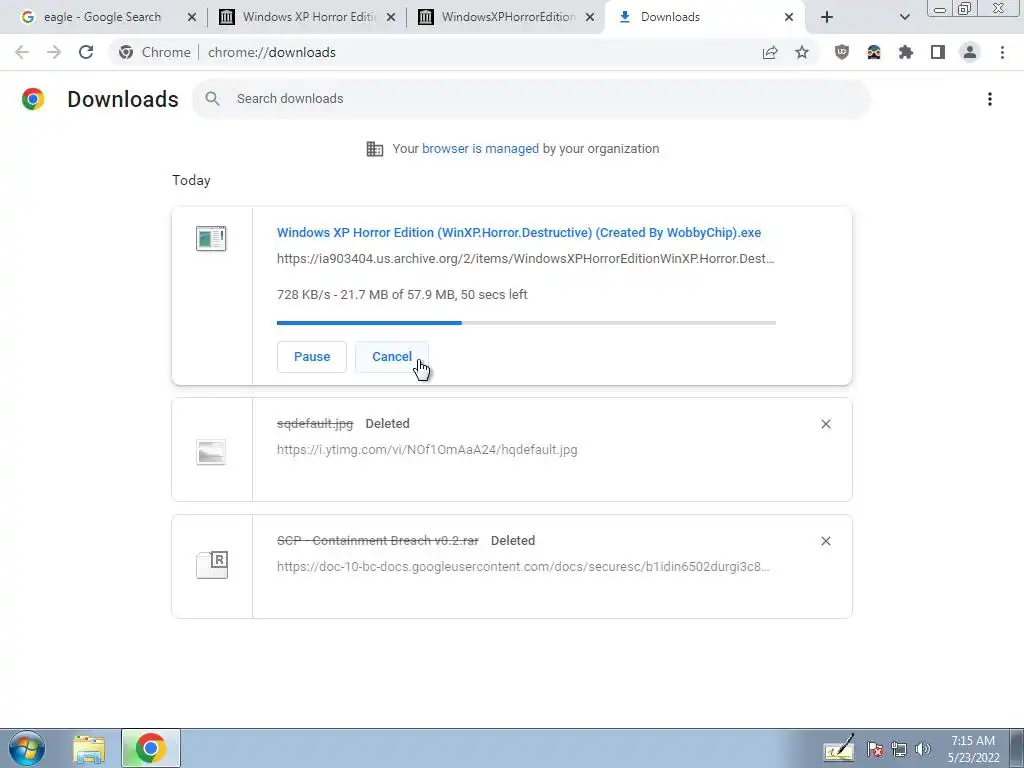Close the Downloads tab
Screen dimensions: 1024x768
789,17
